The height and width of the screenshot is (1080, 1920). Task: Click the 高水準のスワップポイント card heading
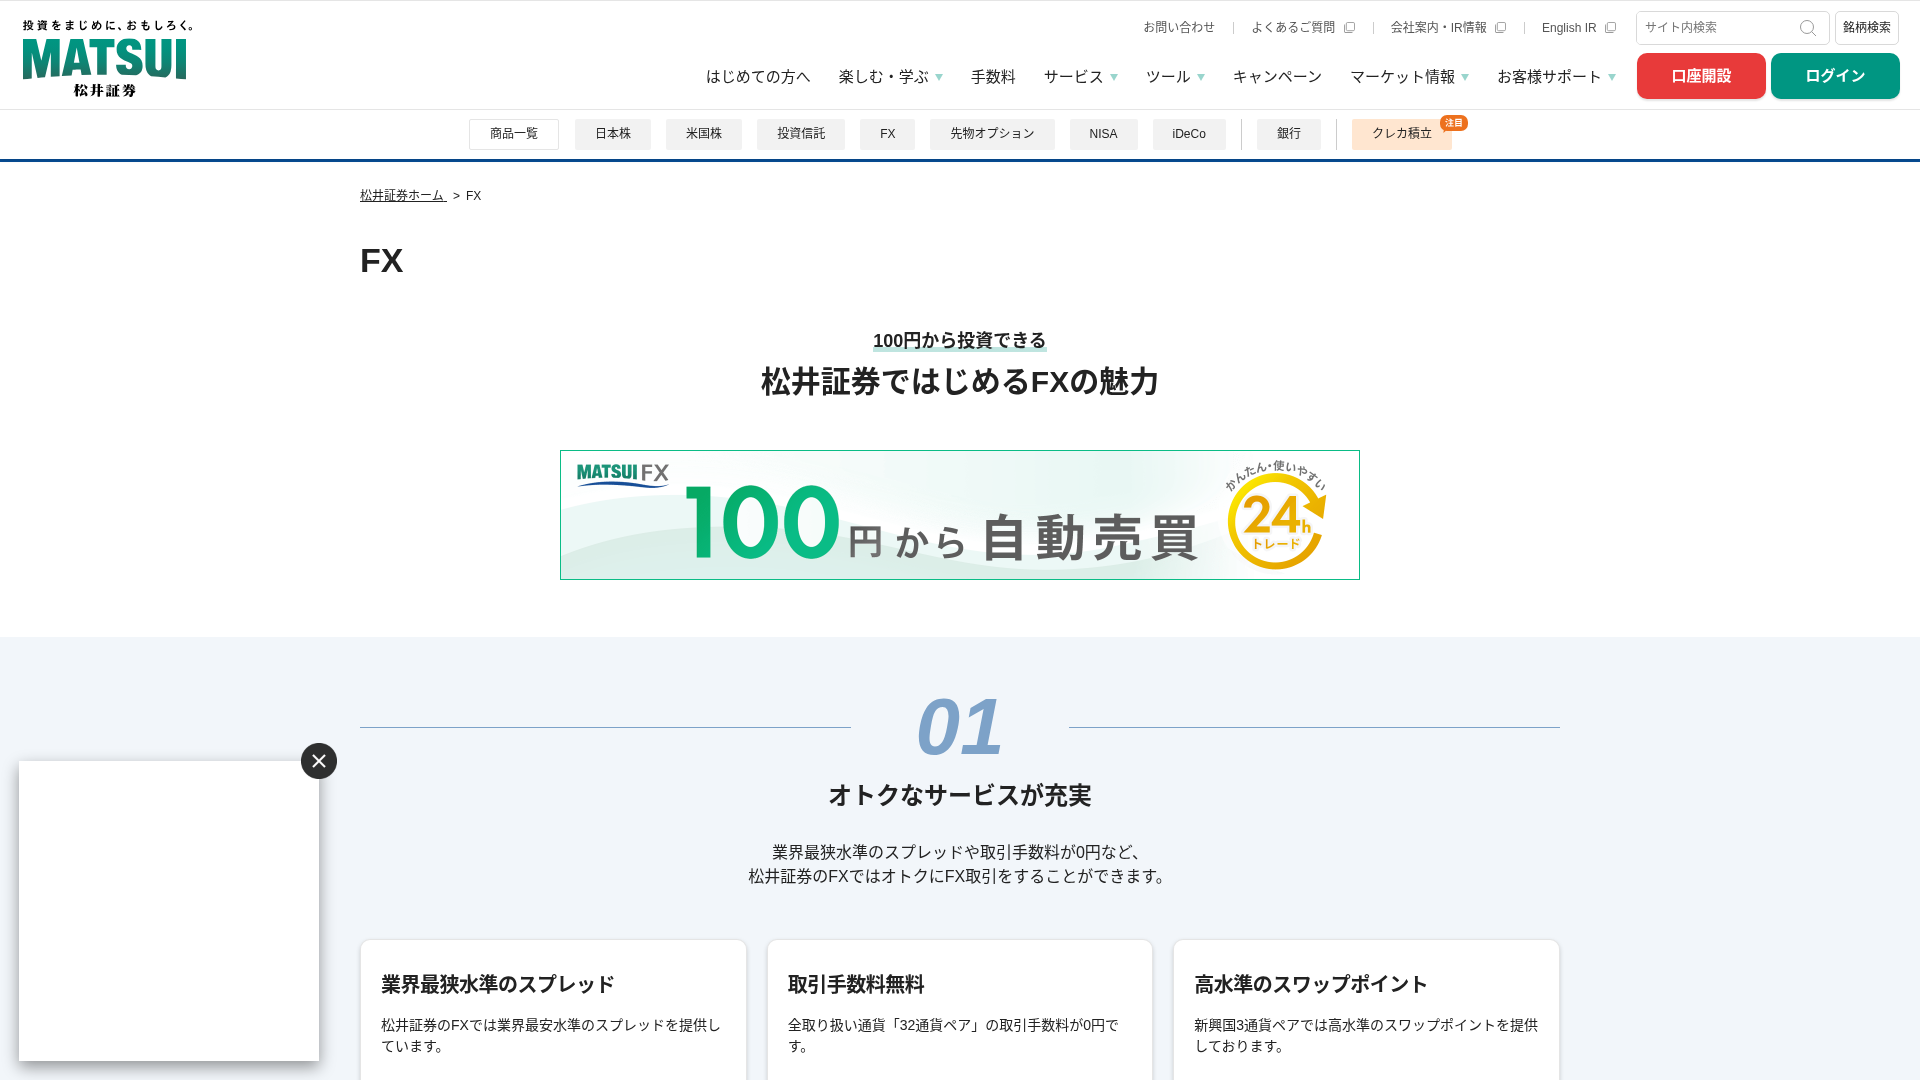click(1311, 985)
